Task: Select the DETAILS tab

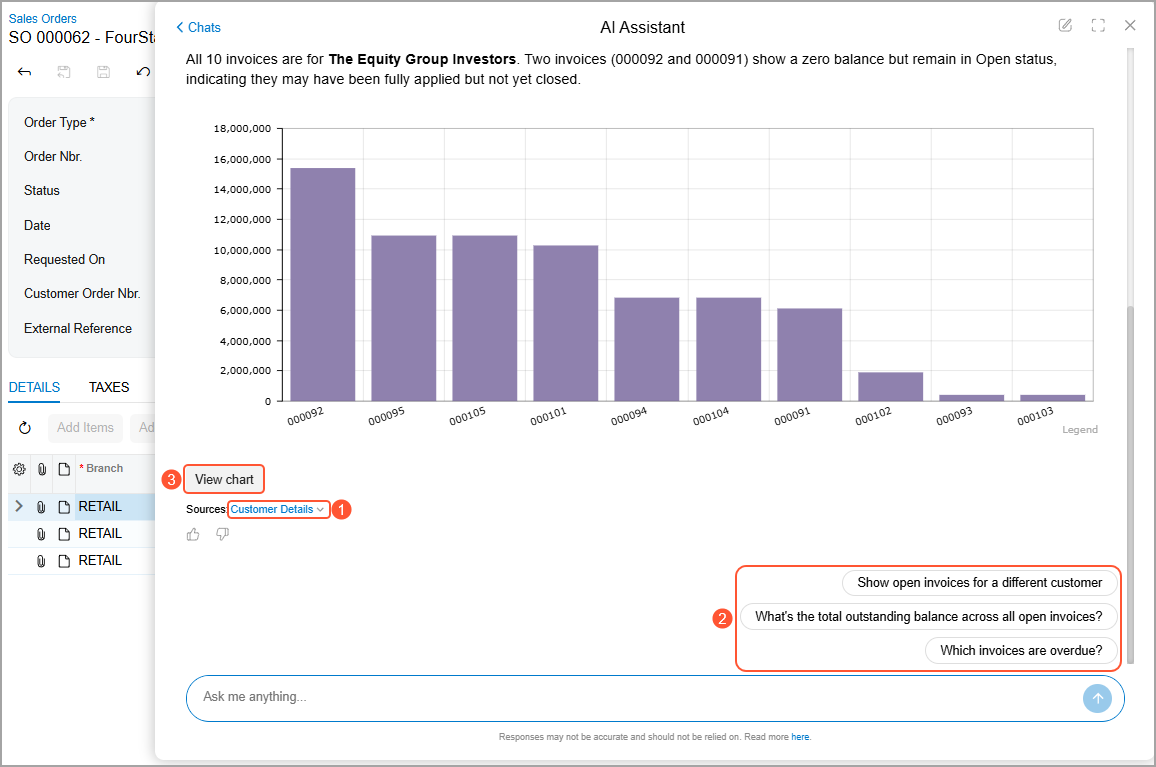Action: [x=35, y=387]
